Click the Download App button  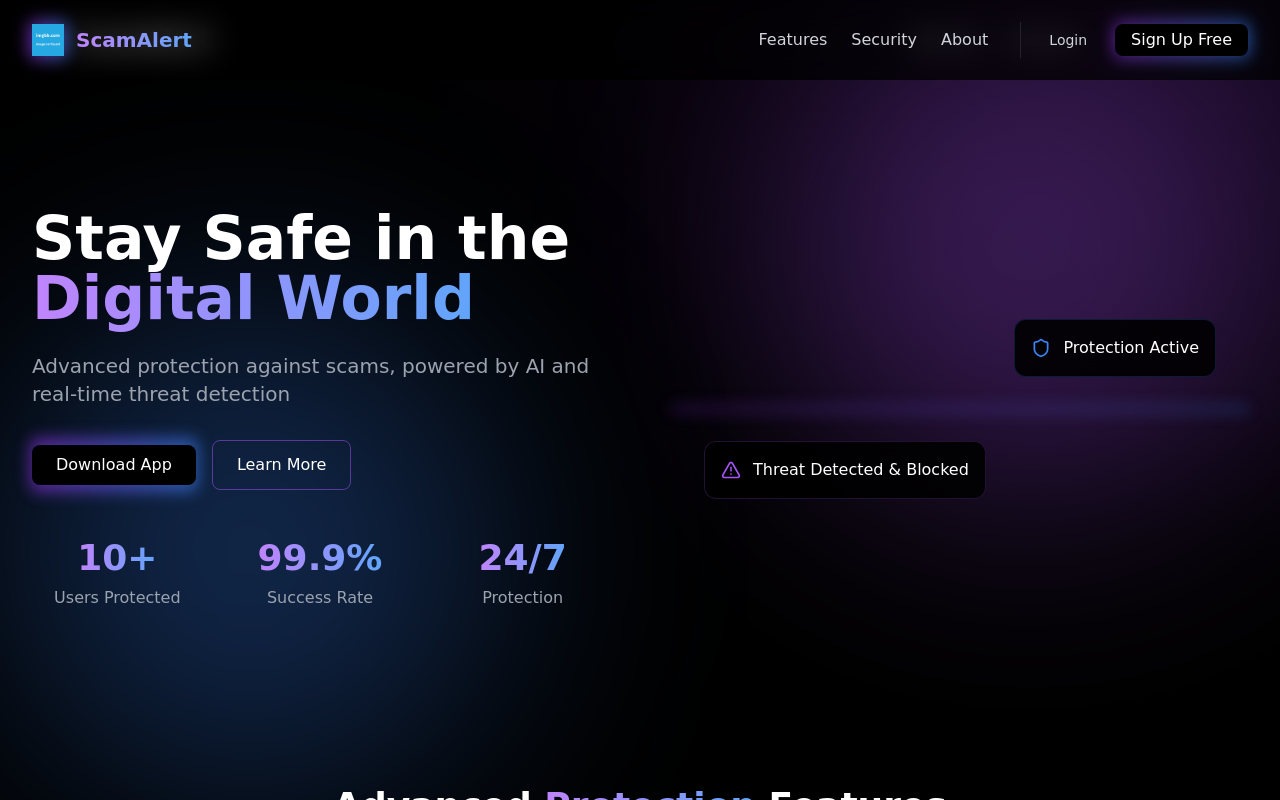pyautogui.click(x=114, y=465)
